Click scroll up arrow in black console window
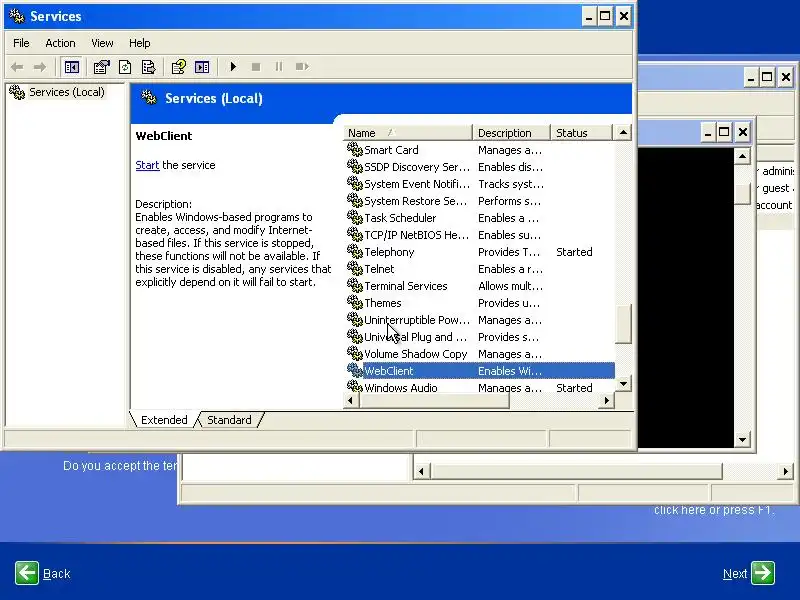 [x=743, y=156]
